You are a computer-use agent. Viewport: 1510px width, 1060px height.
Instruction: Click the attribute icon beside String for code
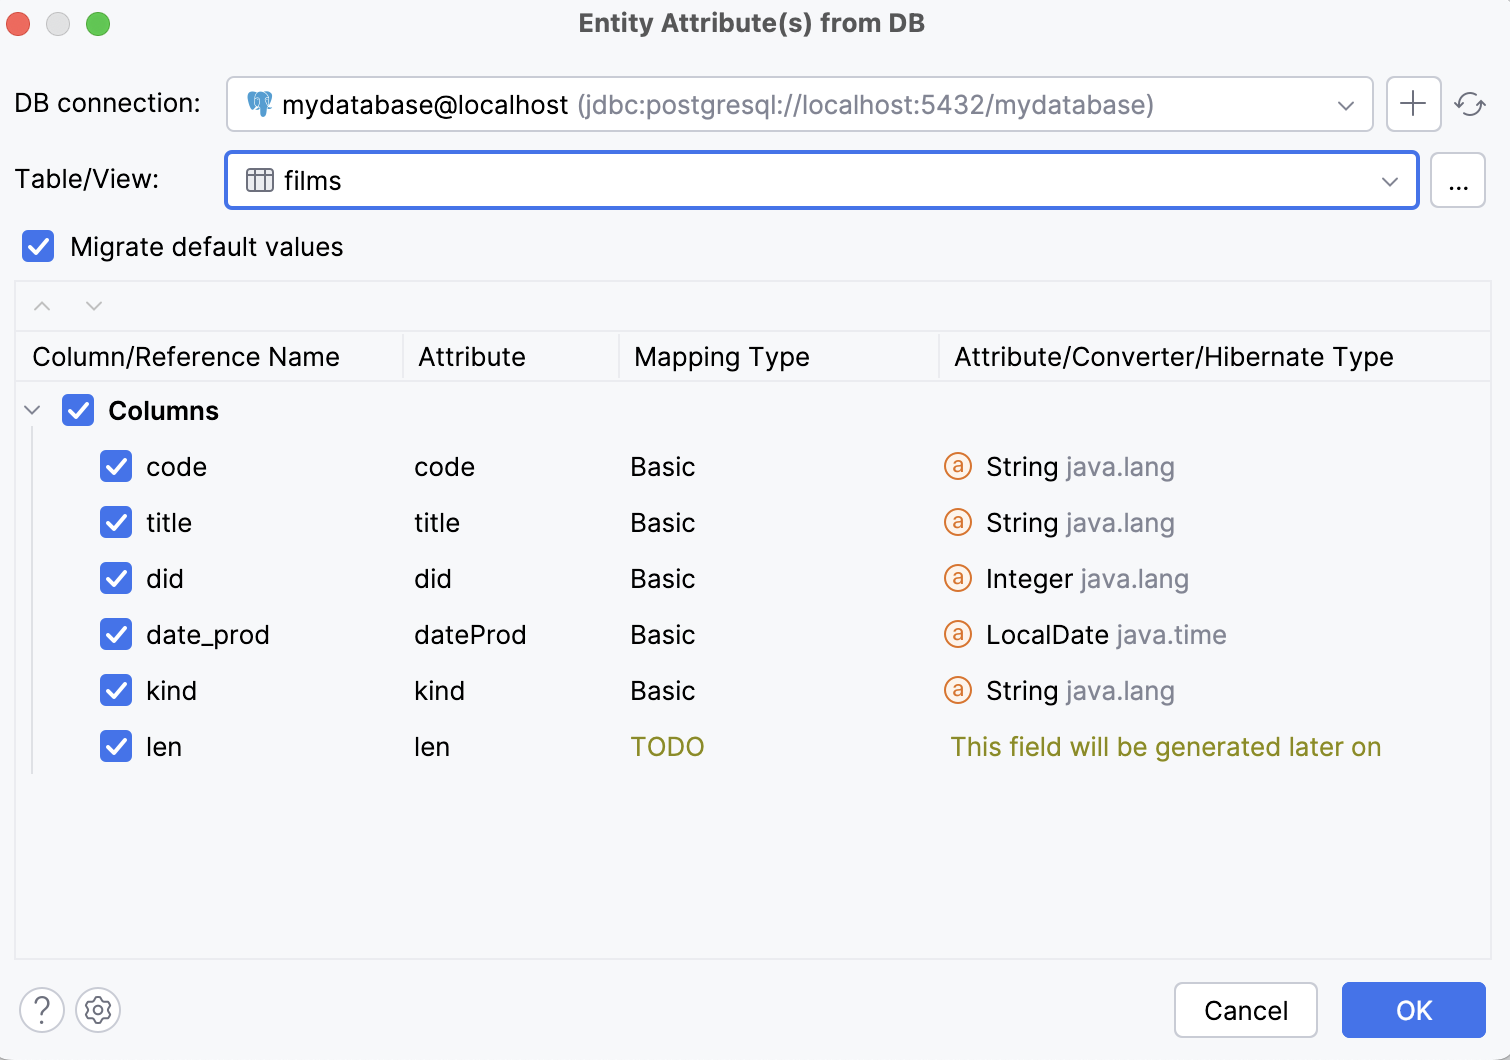[957, 466]
